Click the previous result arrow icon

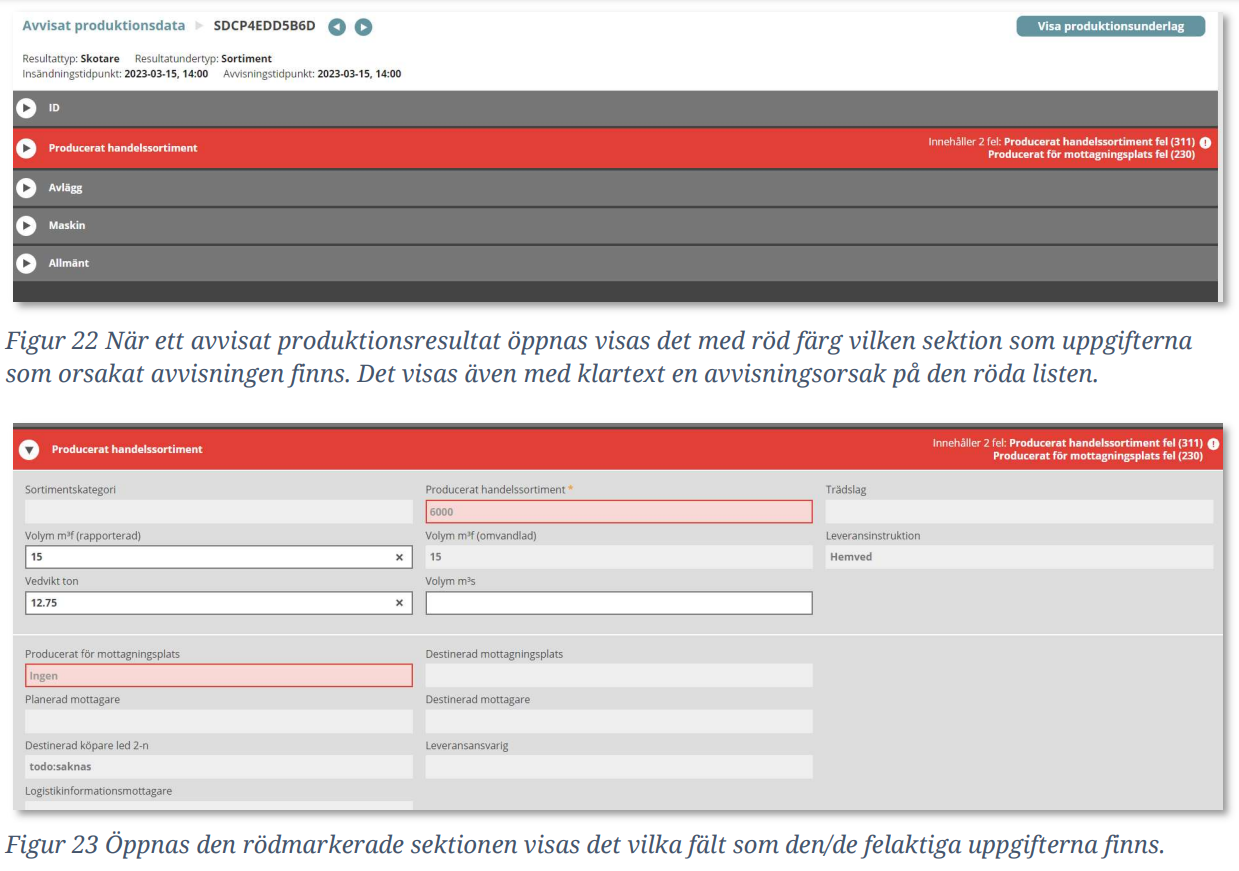[x=337, y=27]
